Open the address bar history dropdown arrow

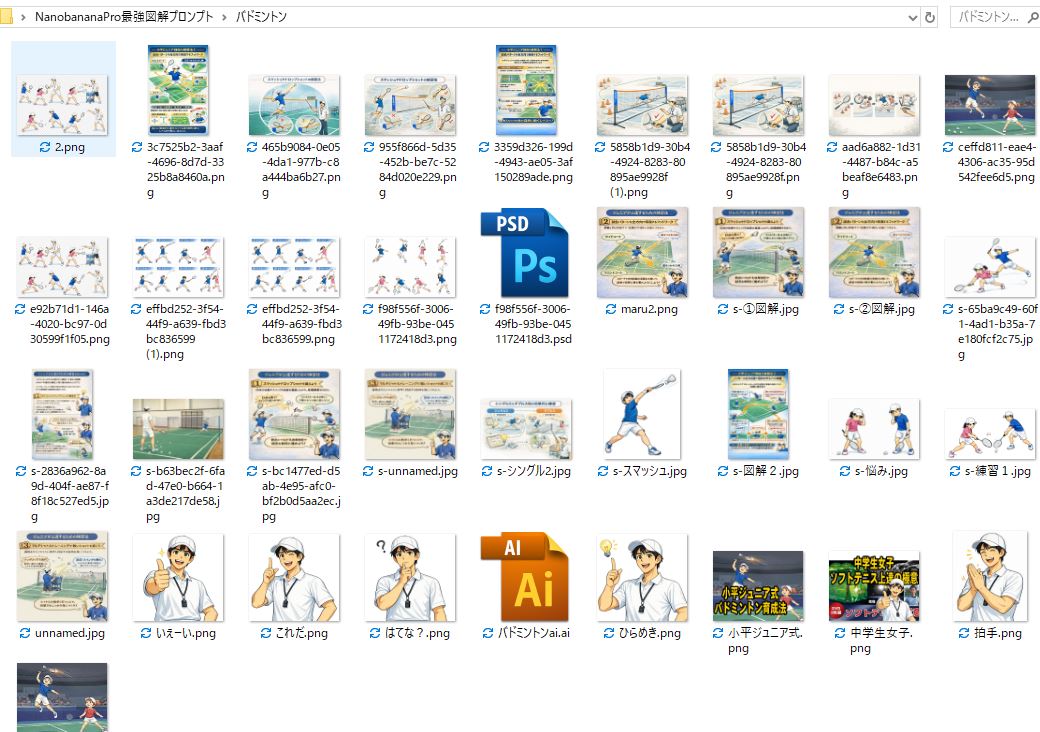[x=911, y=18]
